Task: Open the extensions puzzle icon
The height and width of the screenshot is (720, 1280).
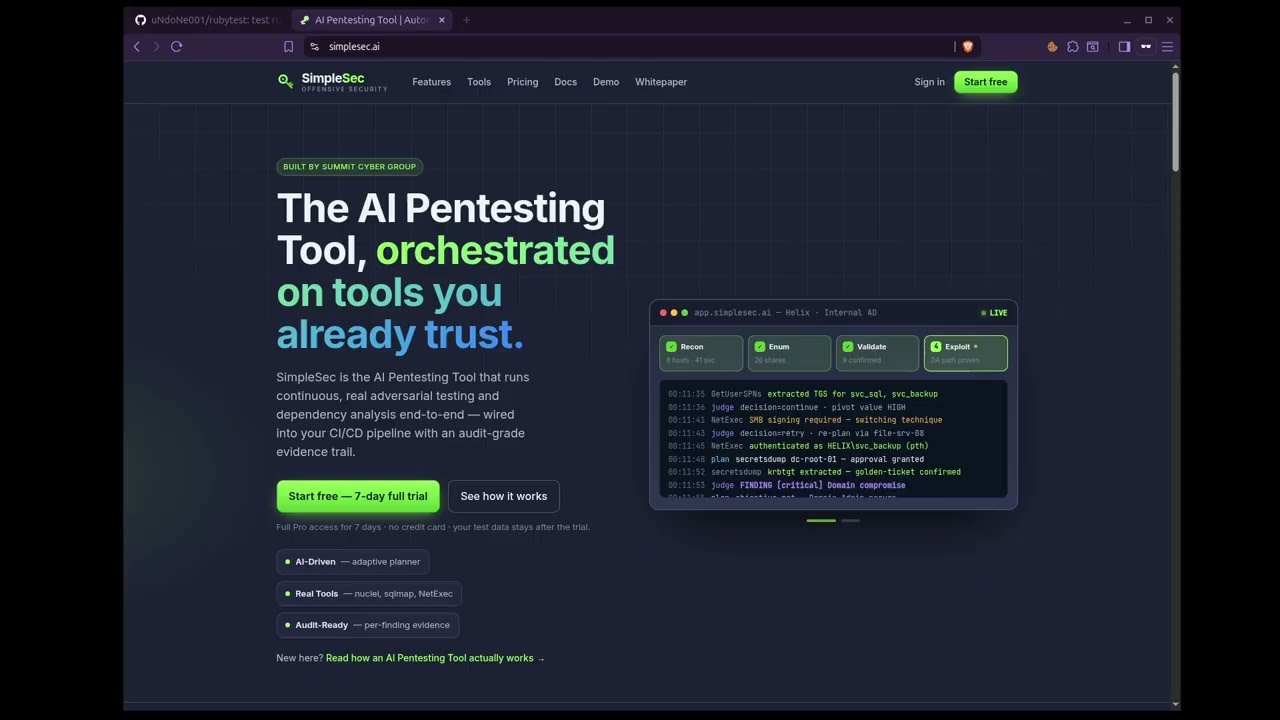Action: tap(1073, 46)
